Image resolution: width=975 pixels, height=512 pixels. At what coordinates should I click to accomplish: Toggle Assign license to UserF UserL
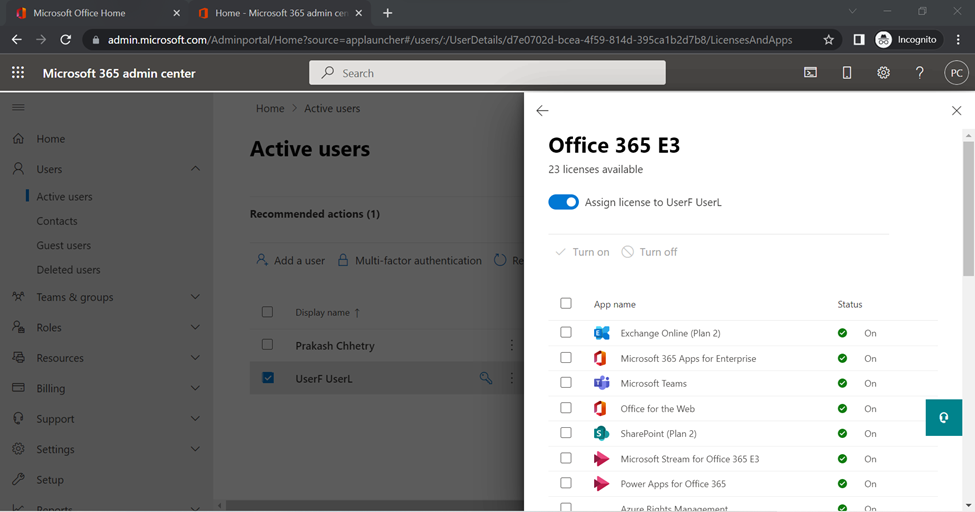click(x=563, y=202)
